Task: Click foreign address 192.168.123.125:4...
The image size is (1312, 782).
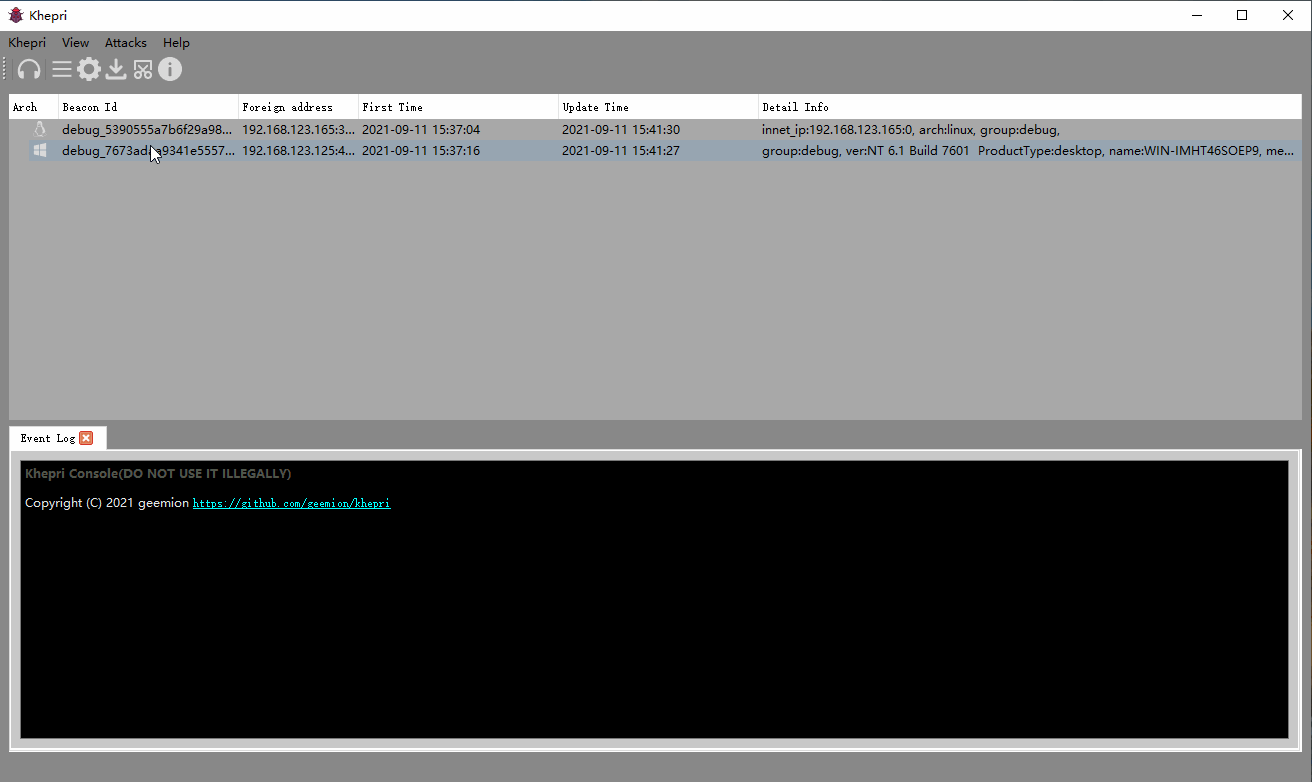Action: pyautogui.click(x=298, y=151)
